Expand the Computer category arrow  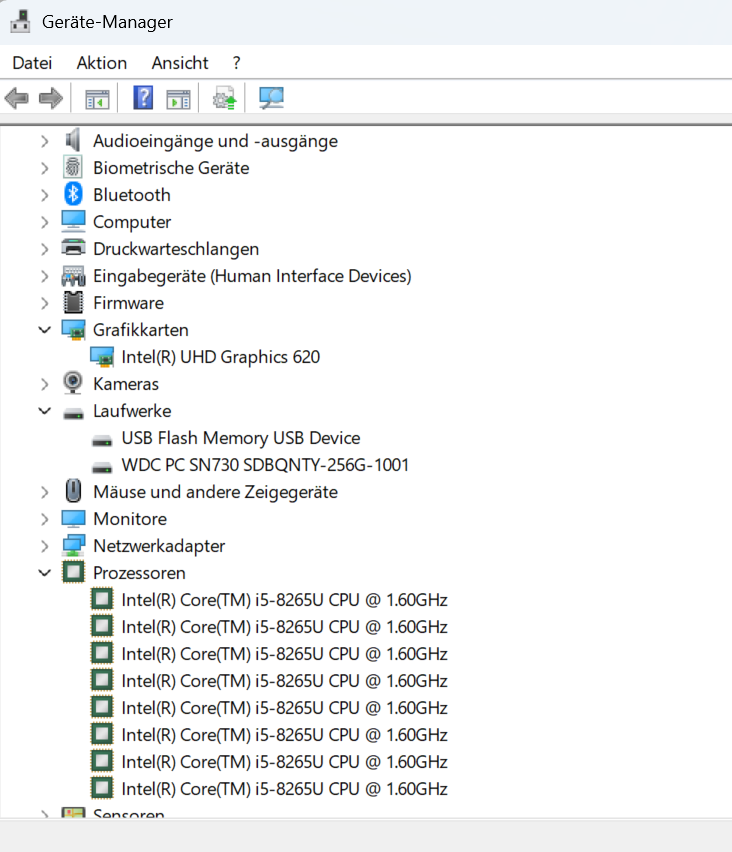pos(45,222)
